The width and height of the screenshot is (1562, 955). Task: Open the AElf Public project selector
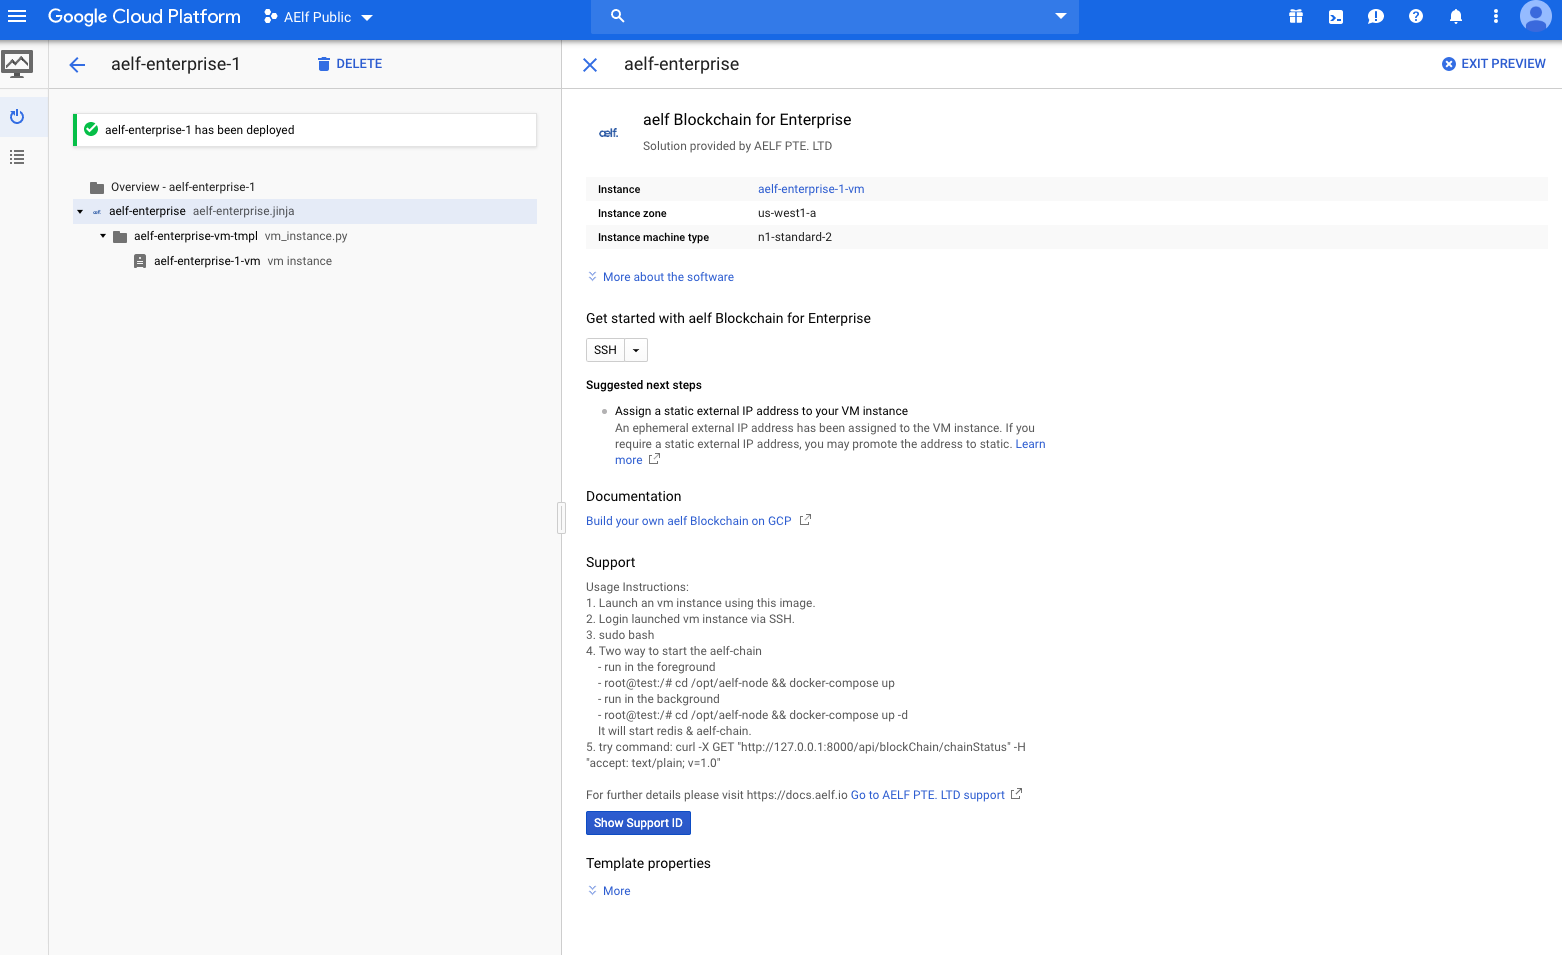pyautogui.click(x=318, y=17)
